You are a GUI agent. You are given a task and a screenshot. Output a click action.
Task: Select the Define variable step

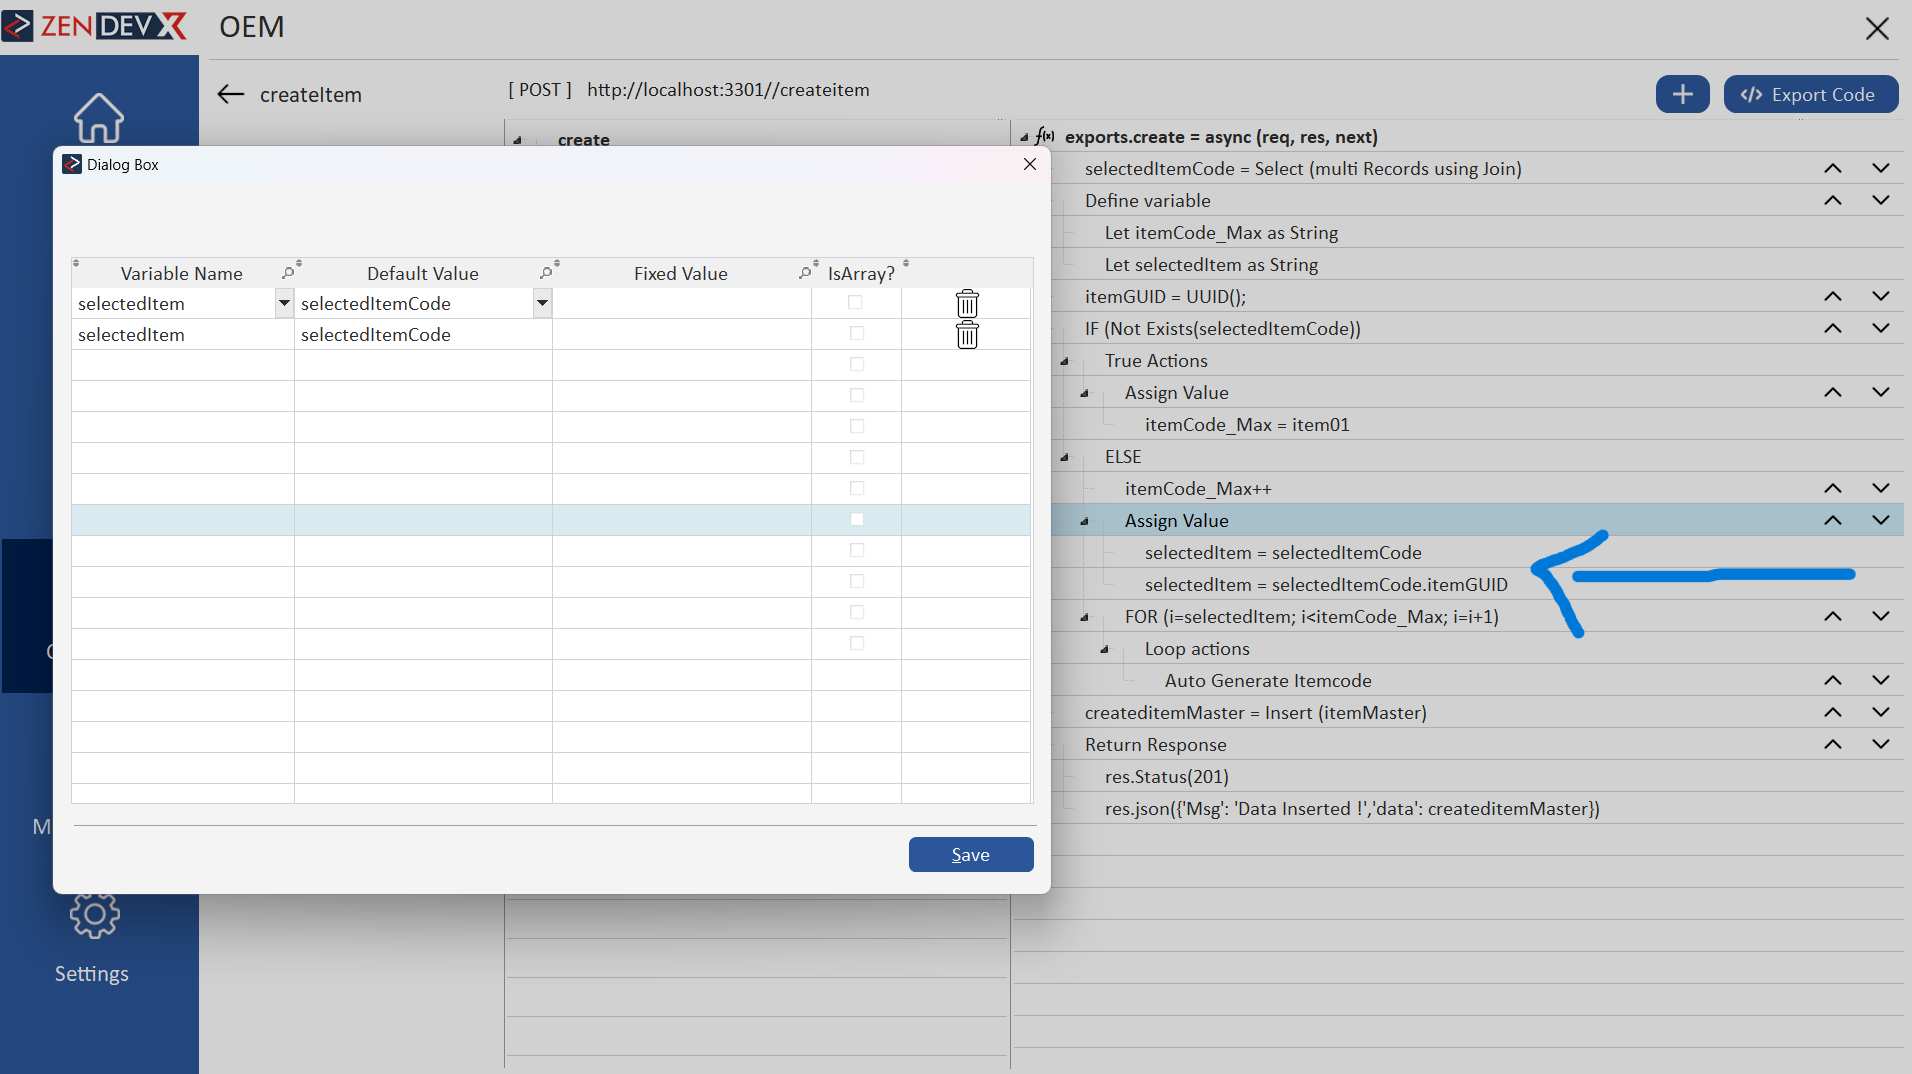click(x=1147, y=200)
